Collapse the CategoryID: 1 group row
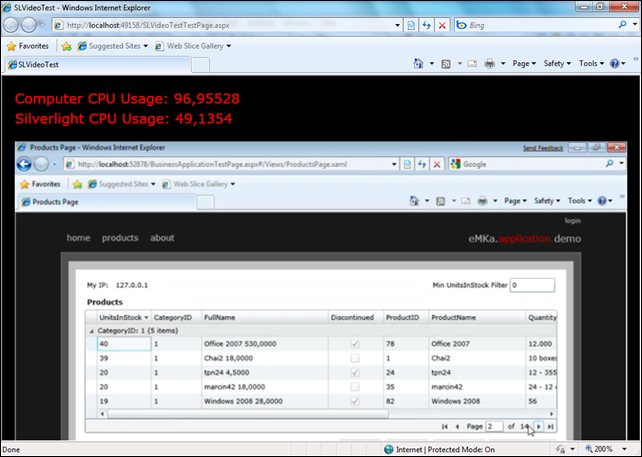 (91, 331)
